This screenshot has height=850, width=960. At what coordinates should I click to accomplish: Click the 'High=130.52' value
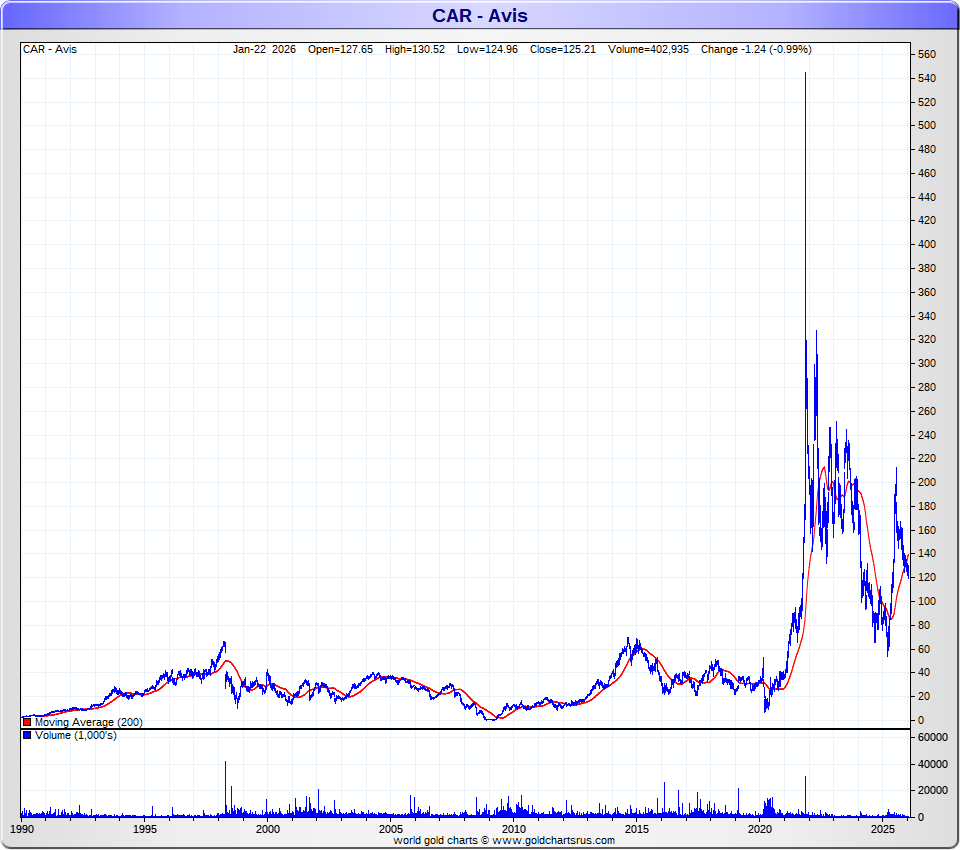(414, 49)
